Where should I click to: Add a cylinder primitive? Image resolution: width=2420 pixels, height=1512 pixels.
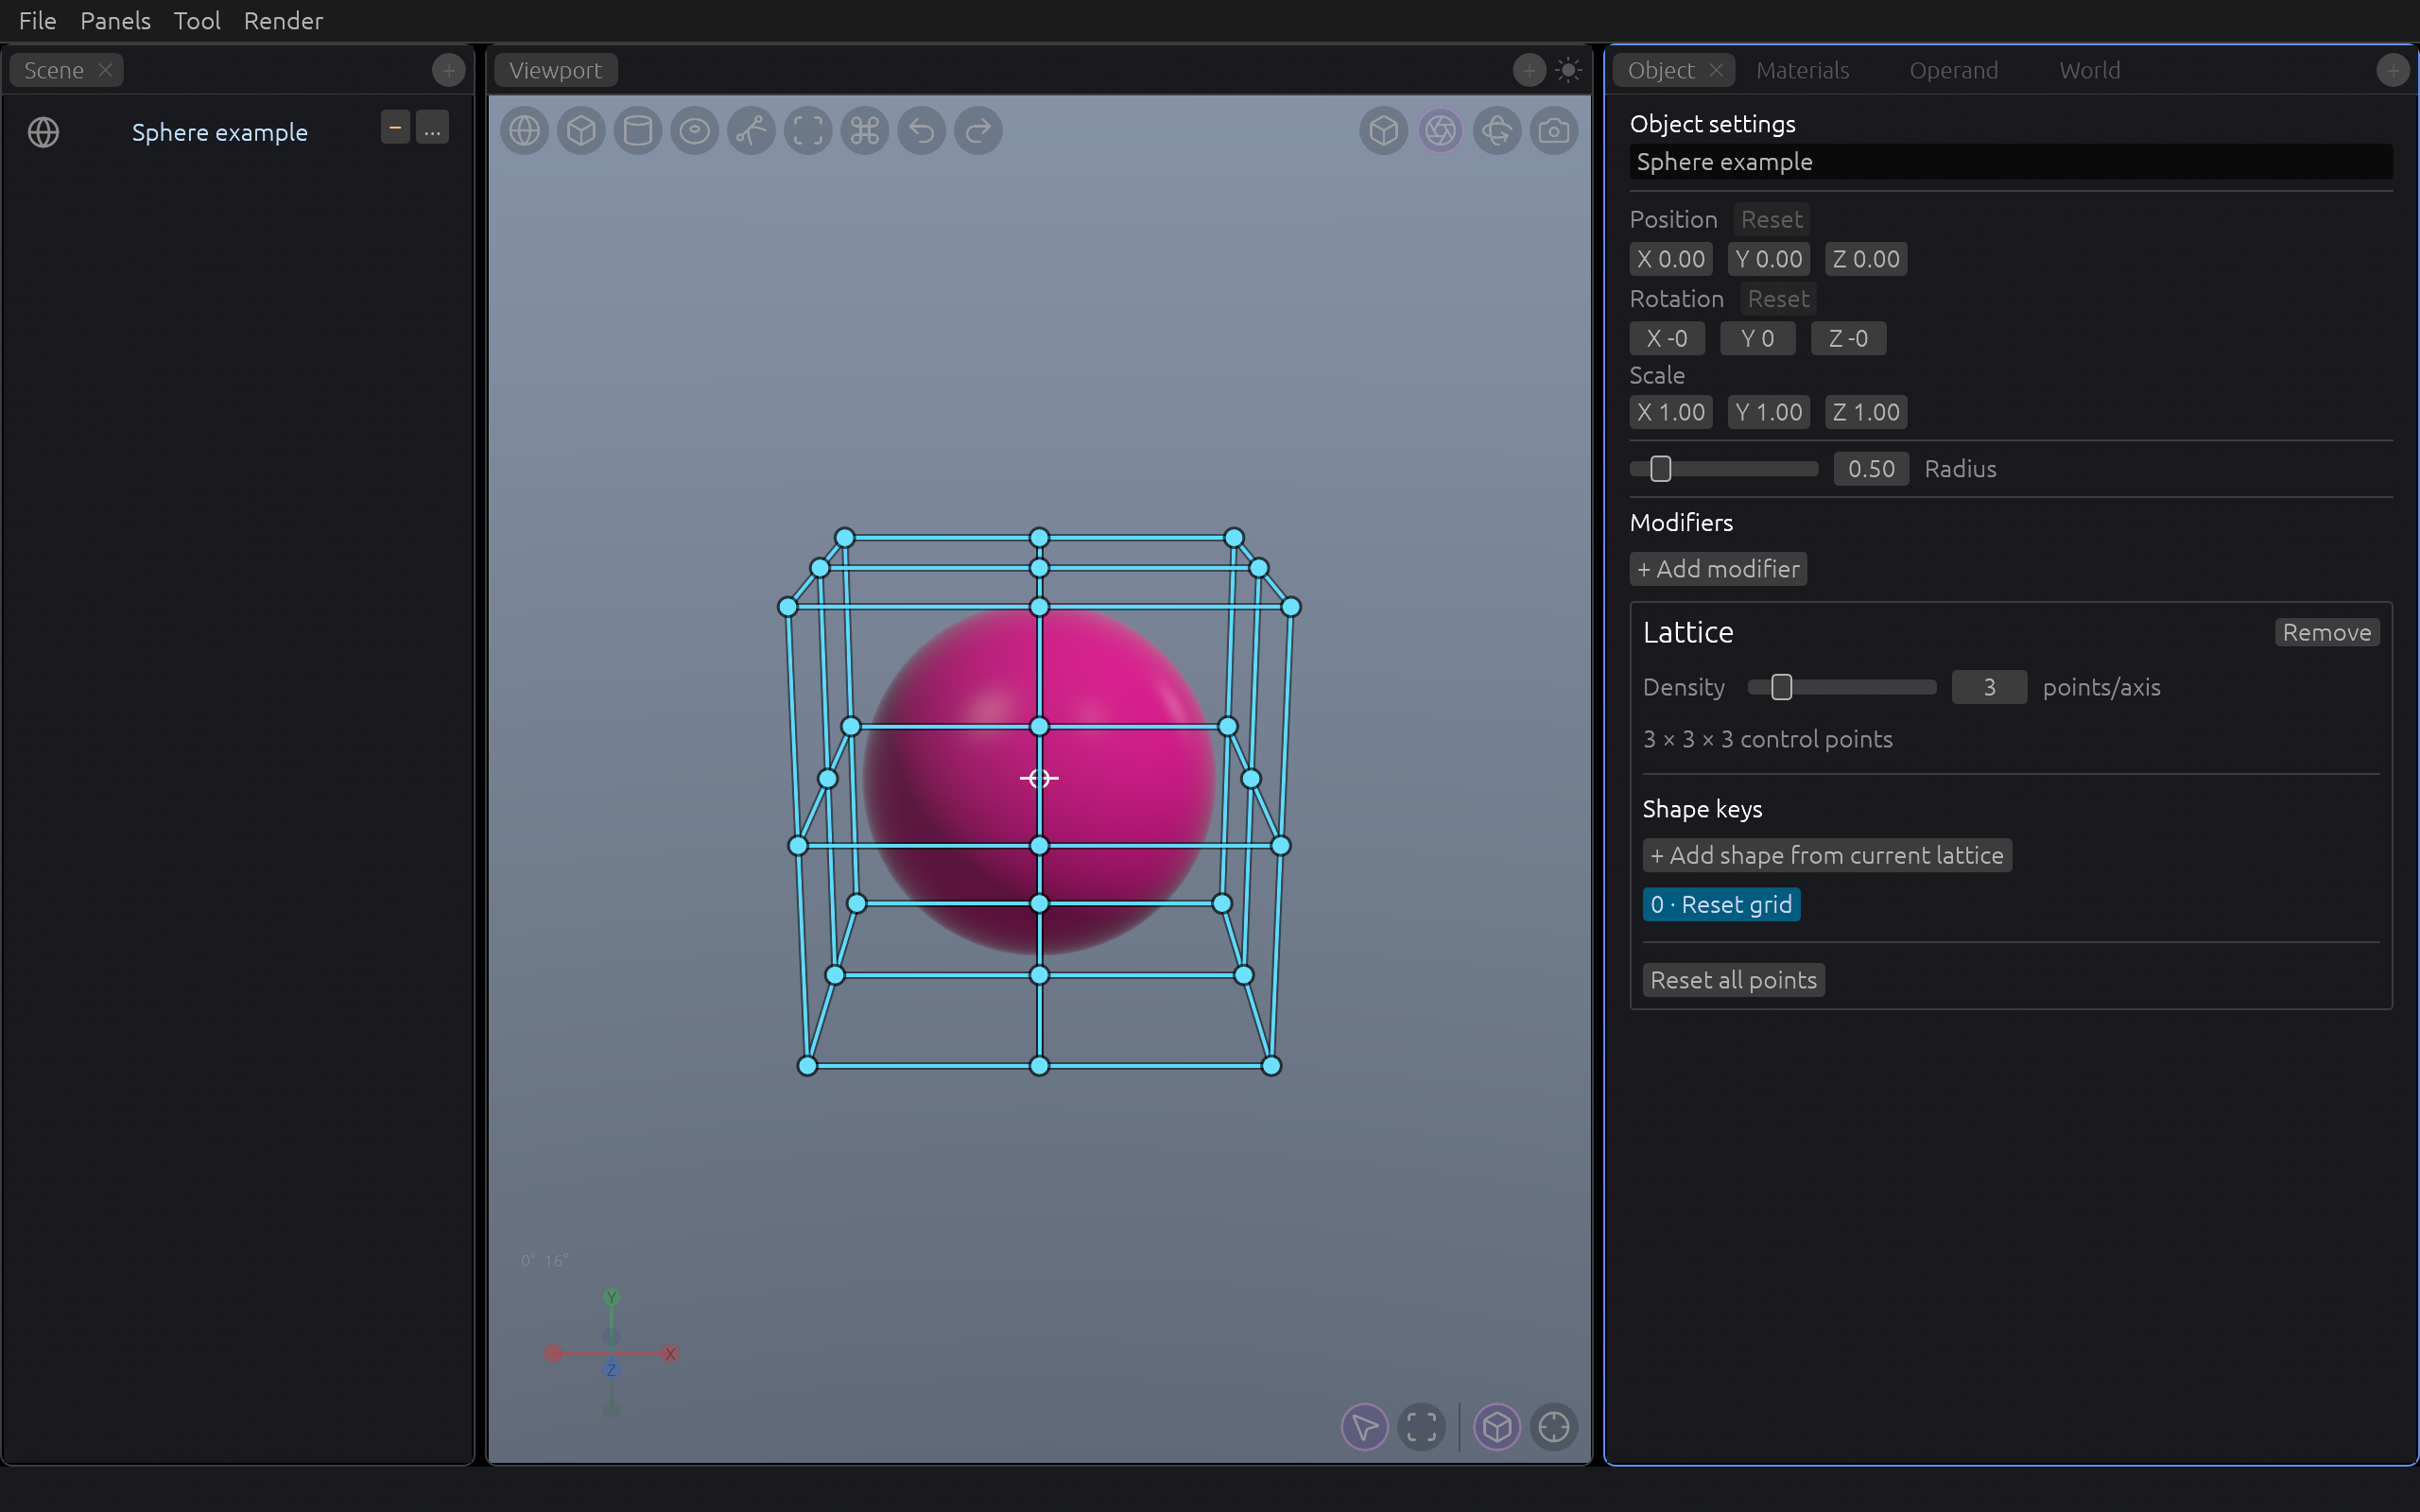(638, 131)
